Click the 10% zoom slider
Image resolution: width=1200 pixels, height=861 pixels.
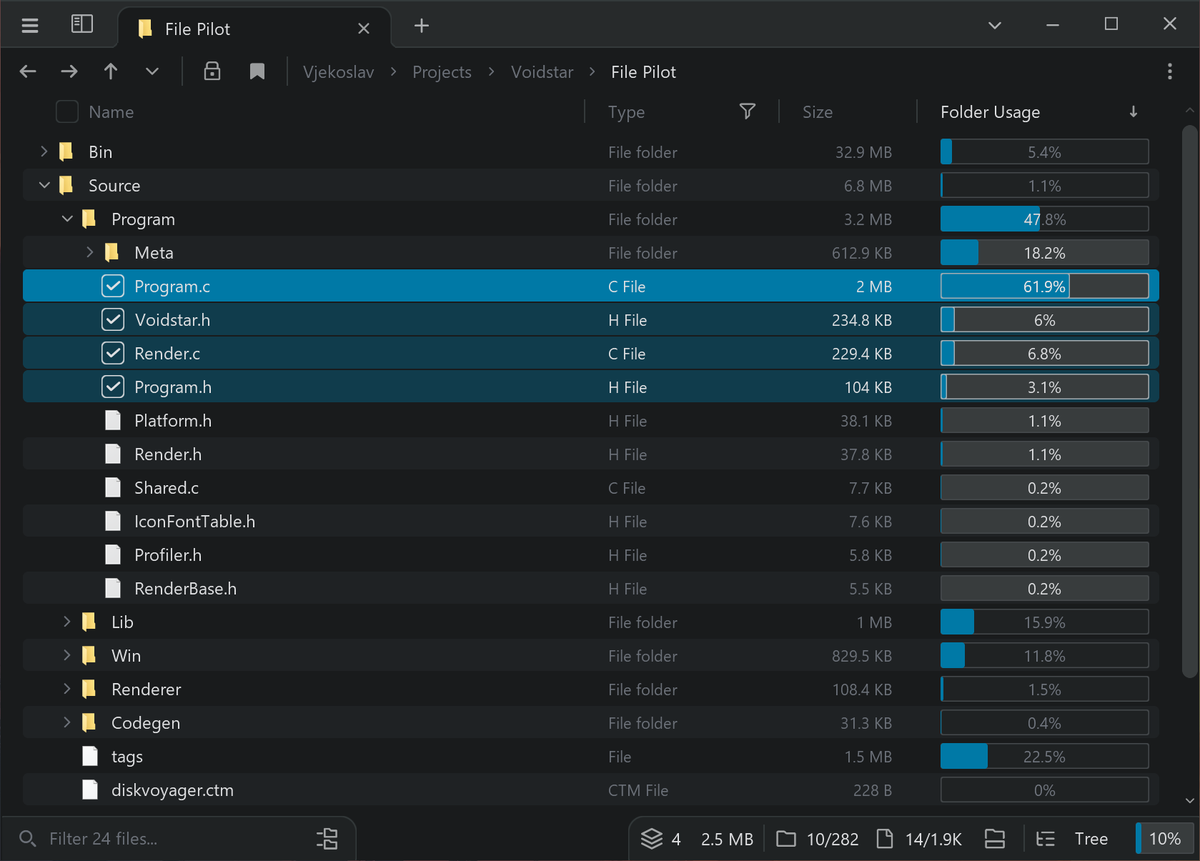(1163, 839)
